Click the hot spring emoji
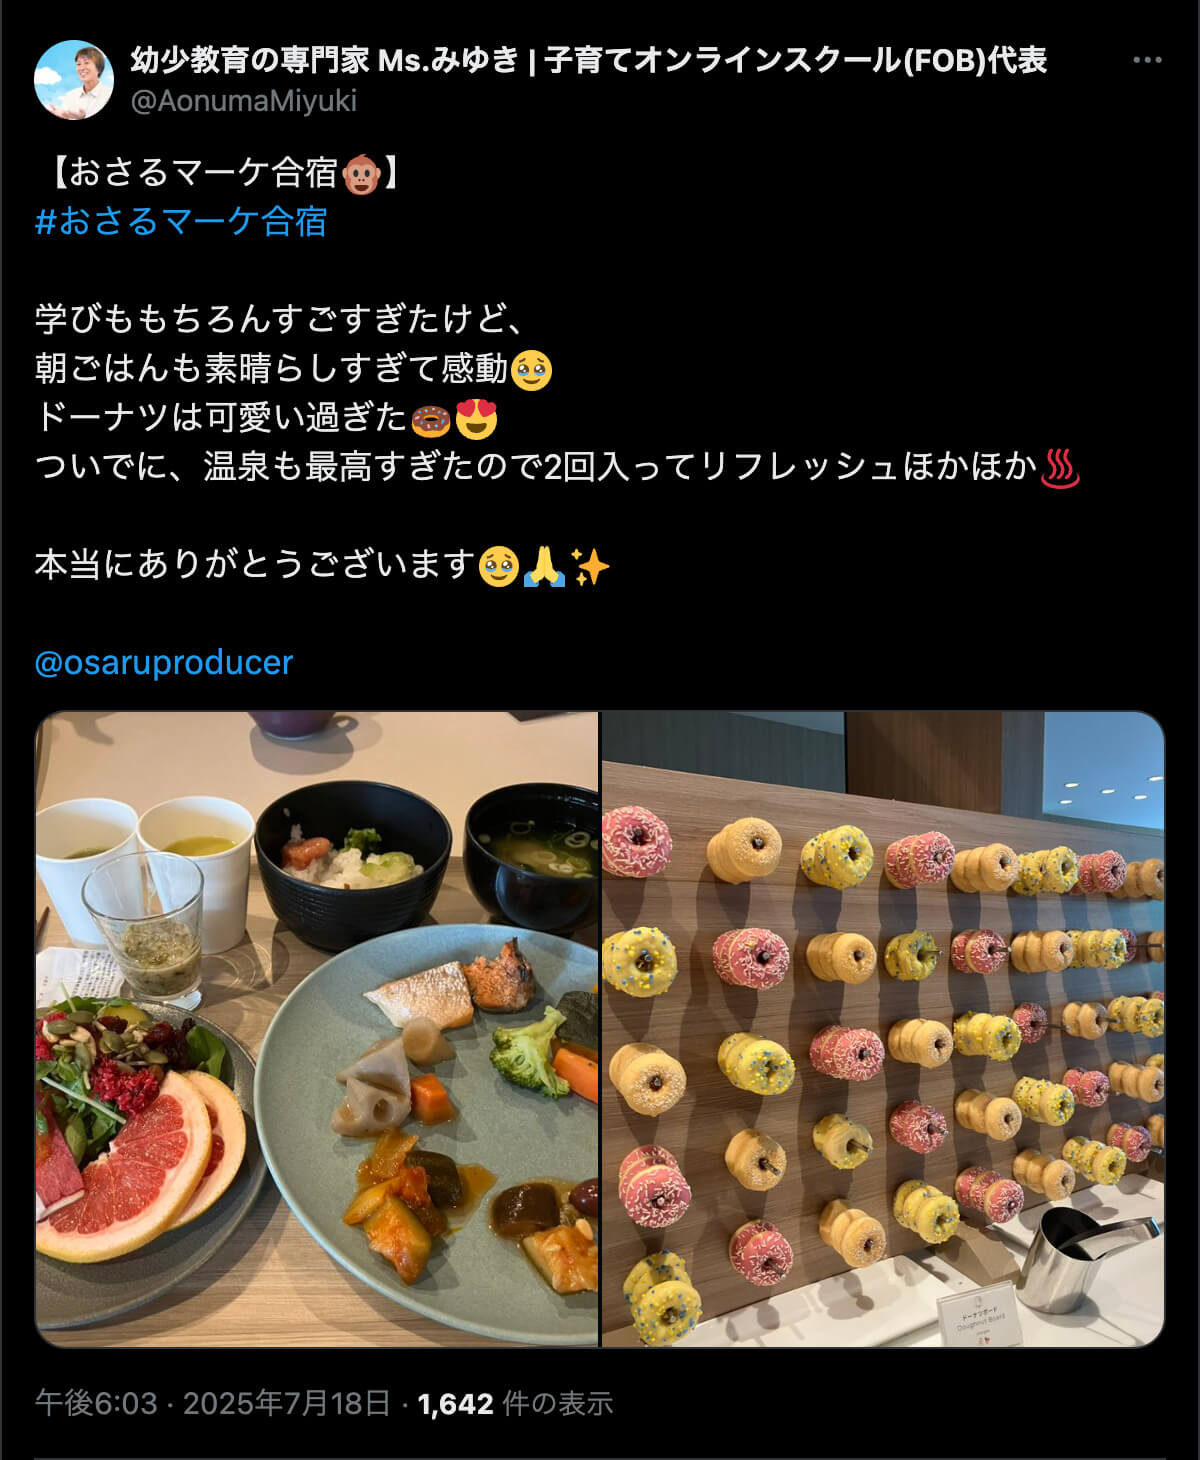1200x1460 pixels. (1061, 468)
